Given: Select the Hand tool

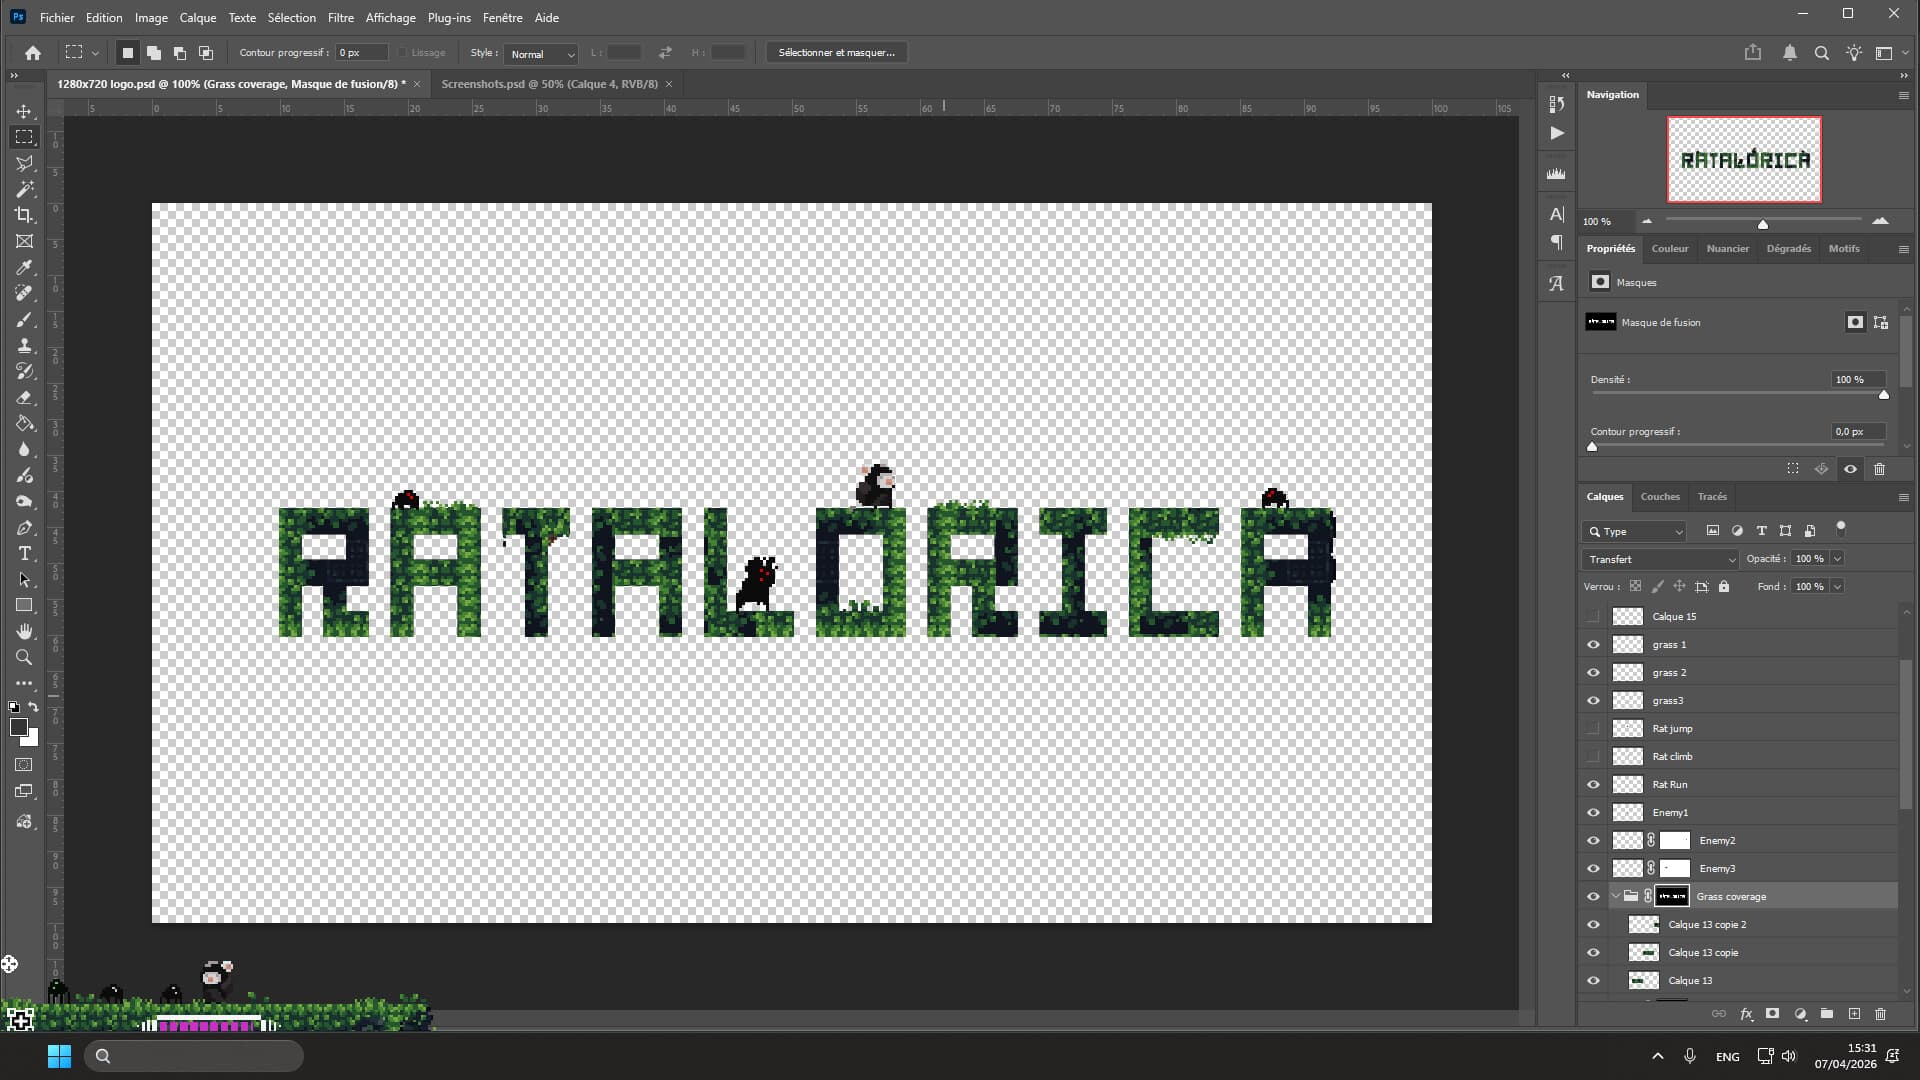Looking at the screenshot, I should coord(24,632).
